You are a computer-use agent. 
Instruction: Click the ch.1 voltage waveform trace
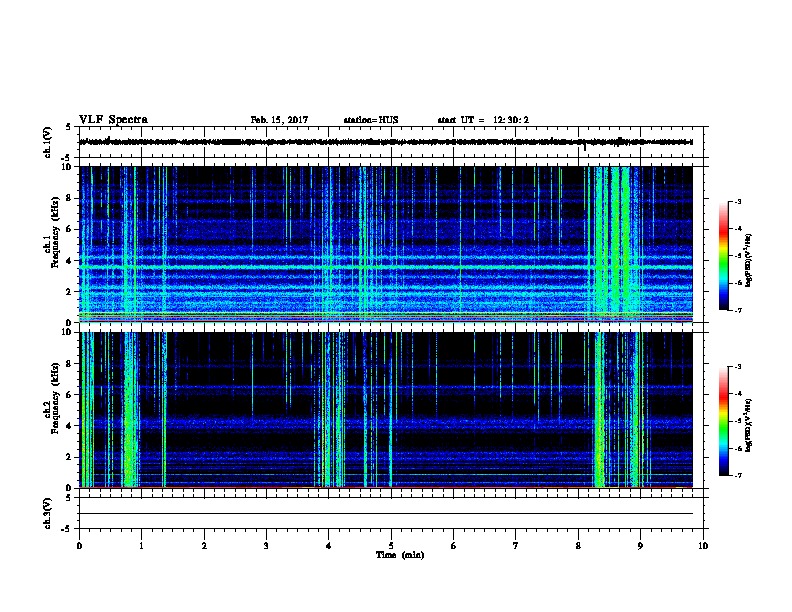386,142
